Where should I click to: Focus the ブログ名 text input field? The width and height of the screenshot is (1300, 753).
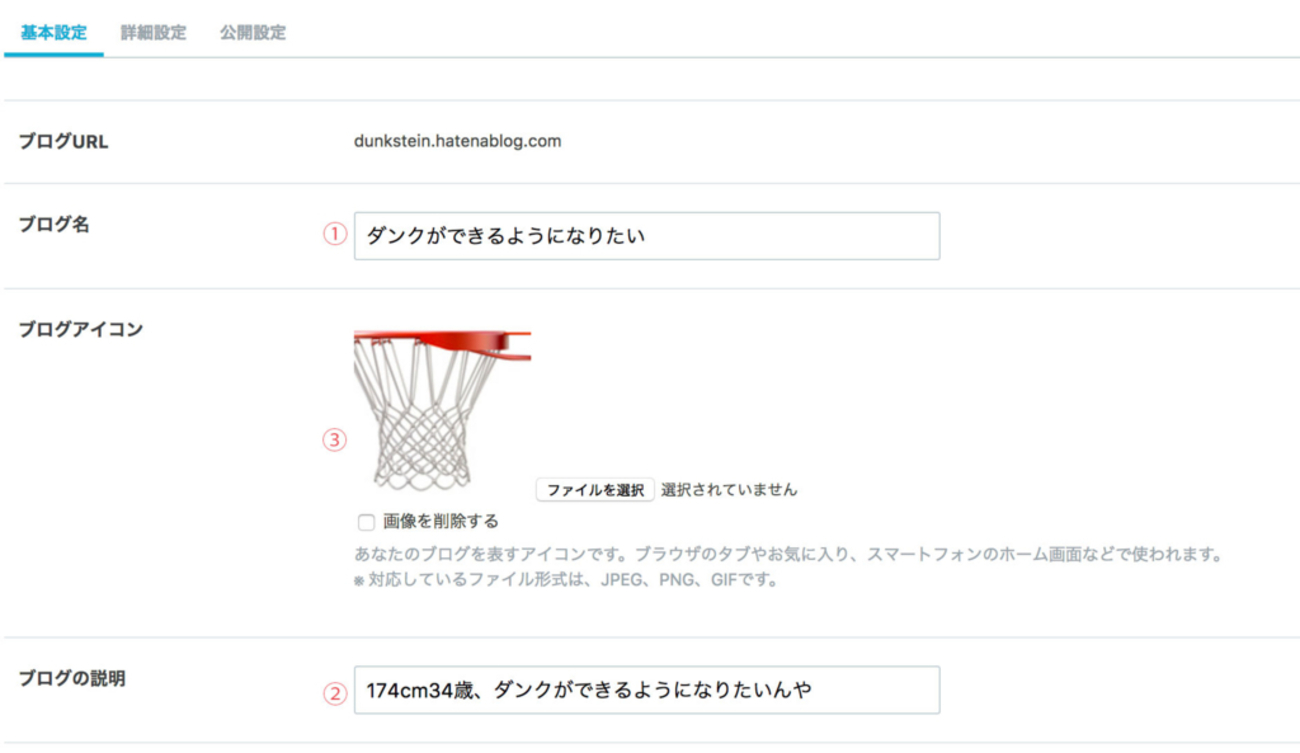click(646, 236)
